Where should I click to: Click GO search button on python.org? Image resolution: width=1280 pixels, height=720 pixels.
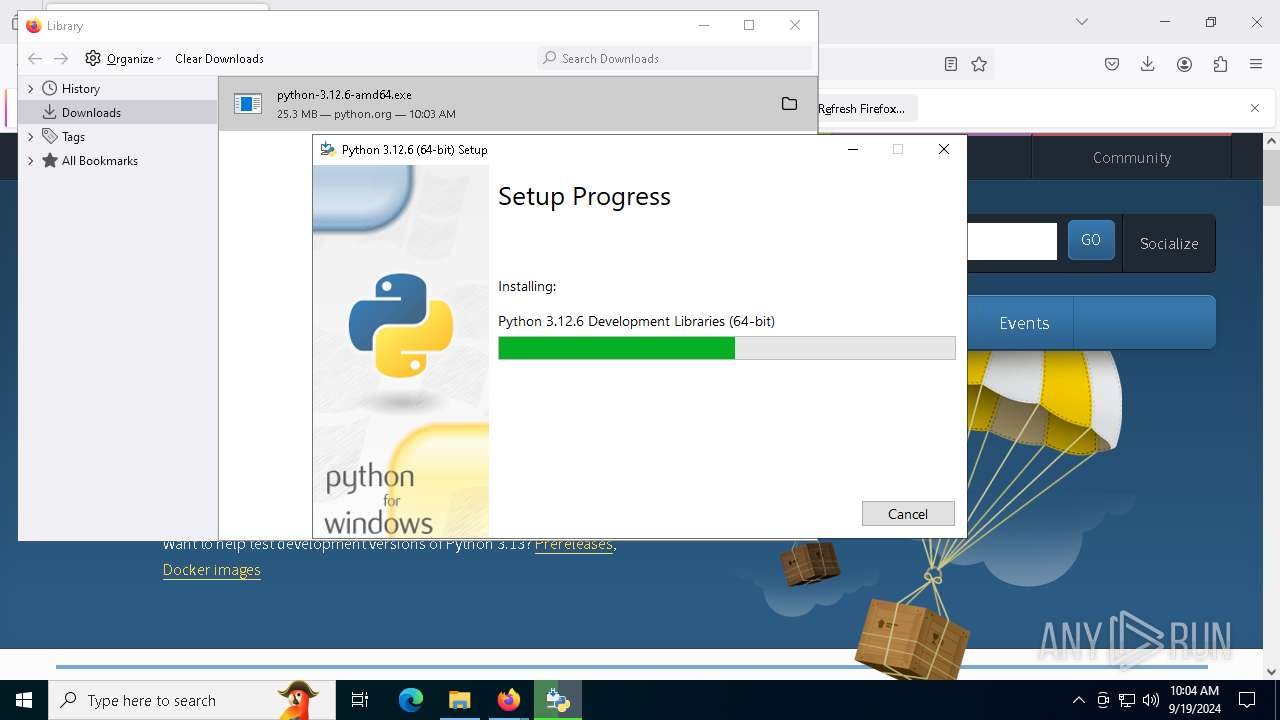[1091, 240]
